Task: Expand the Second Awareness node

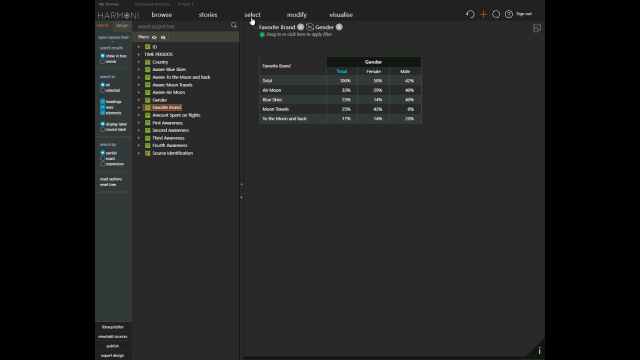Action: (x=139, y=130)
